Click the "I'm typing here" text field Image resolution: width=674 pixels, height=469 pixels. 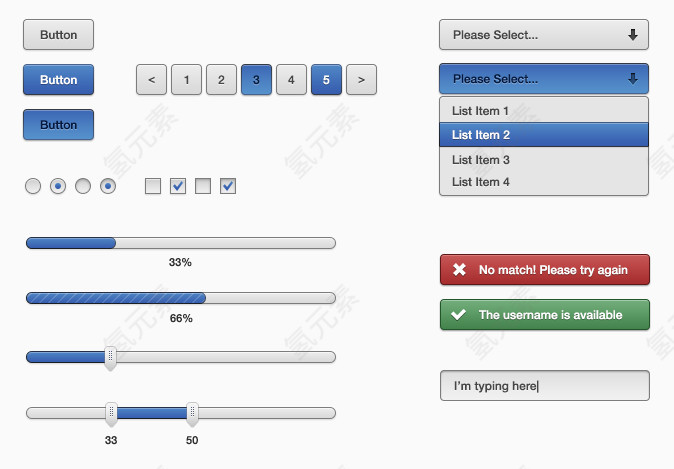pos(544,386)
